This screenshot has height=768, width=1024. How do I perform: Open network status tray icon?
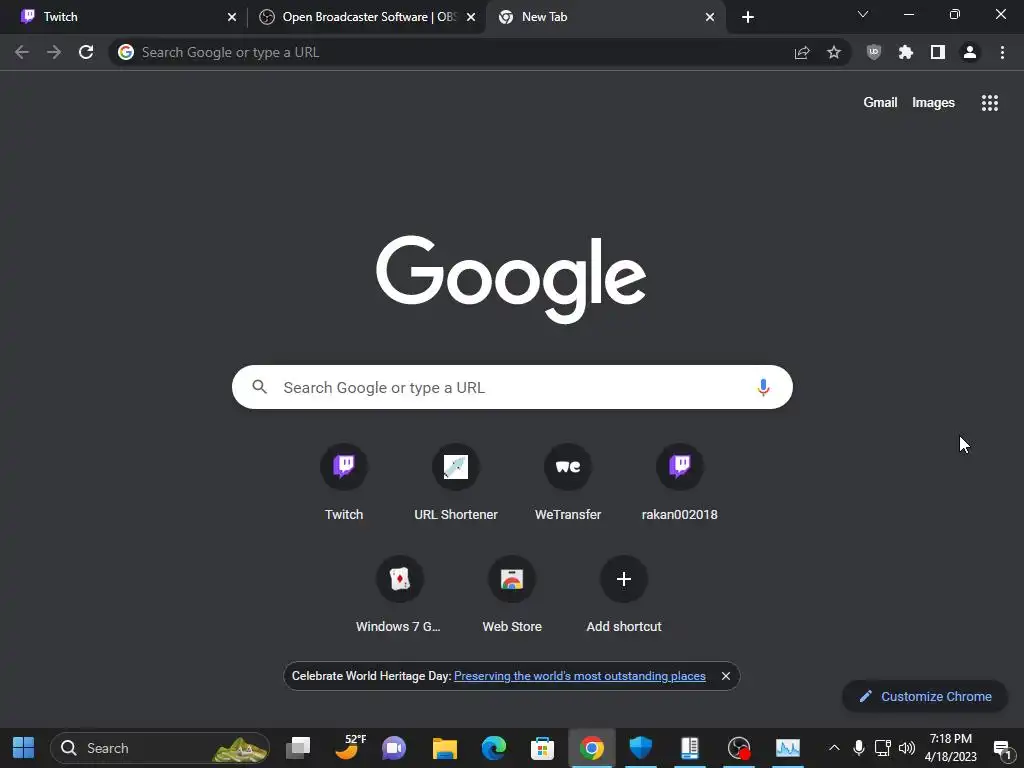coord(882,748)
